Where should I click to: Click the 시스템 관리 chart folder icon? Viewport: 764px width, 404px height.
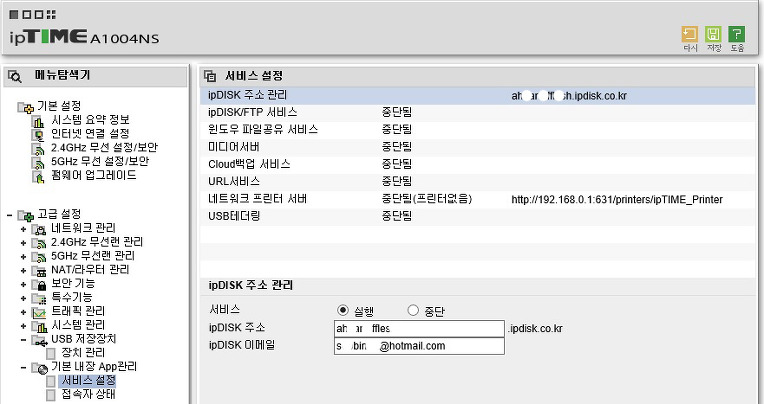[39, 326]
